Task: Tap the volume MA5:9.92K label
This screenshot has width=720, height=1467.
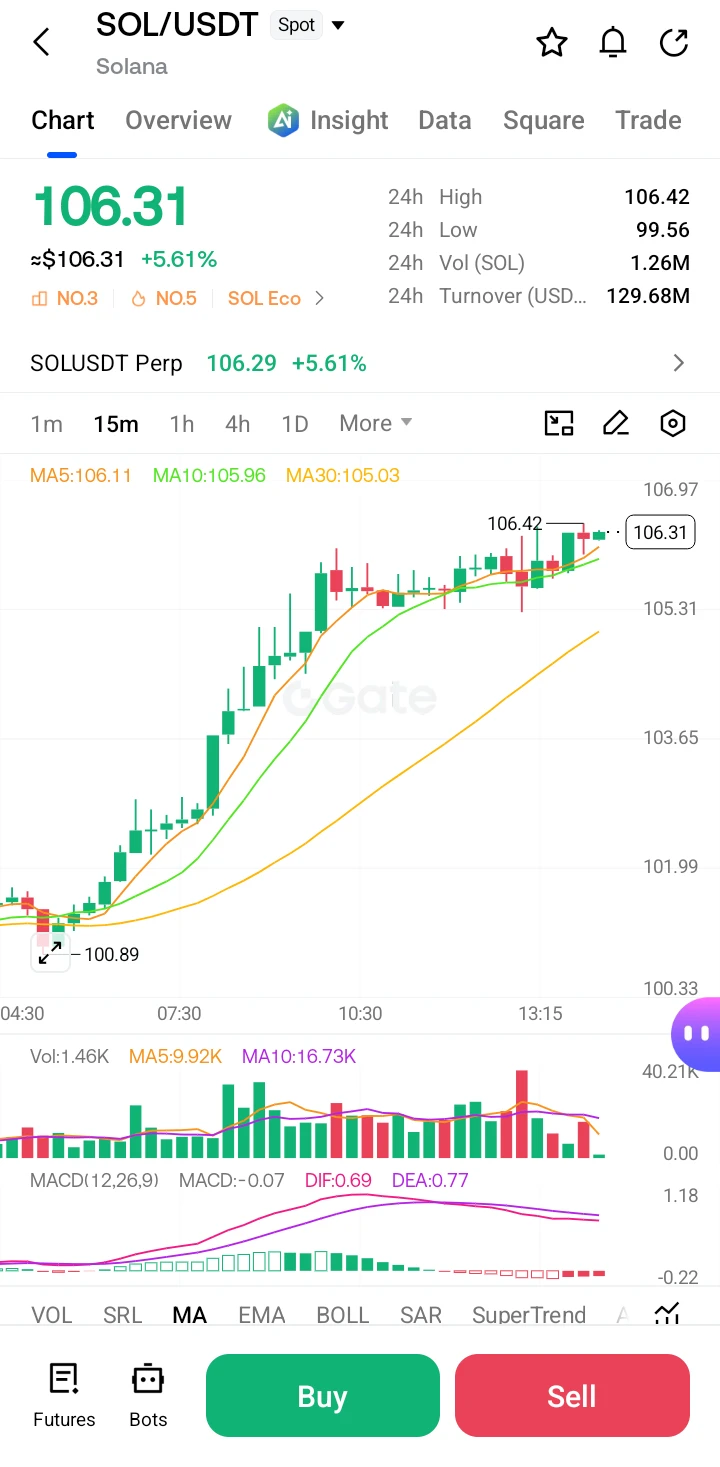Action: click(175, 1056)
